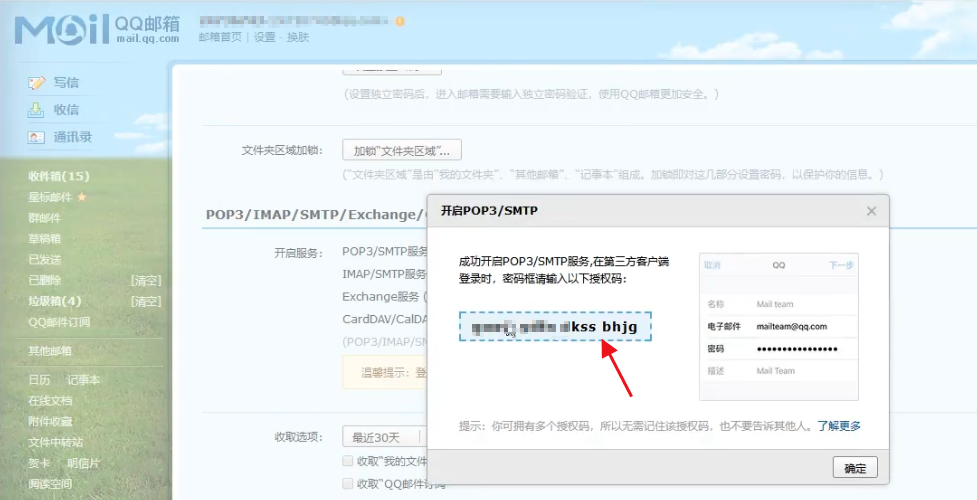Open the 星标邮件 folder
The image size is (977, 500).
pyautogui.click(x=50, y=197)
